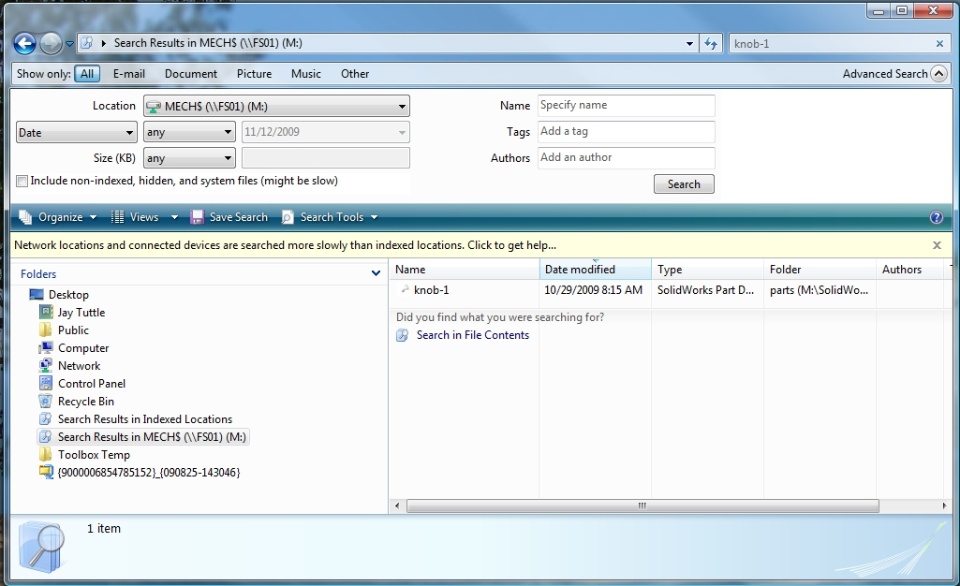960x586 pixels.
Task: Sort by Date modified column header
Action: coord(595,269)
